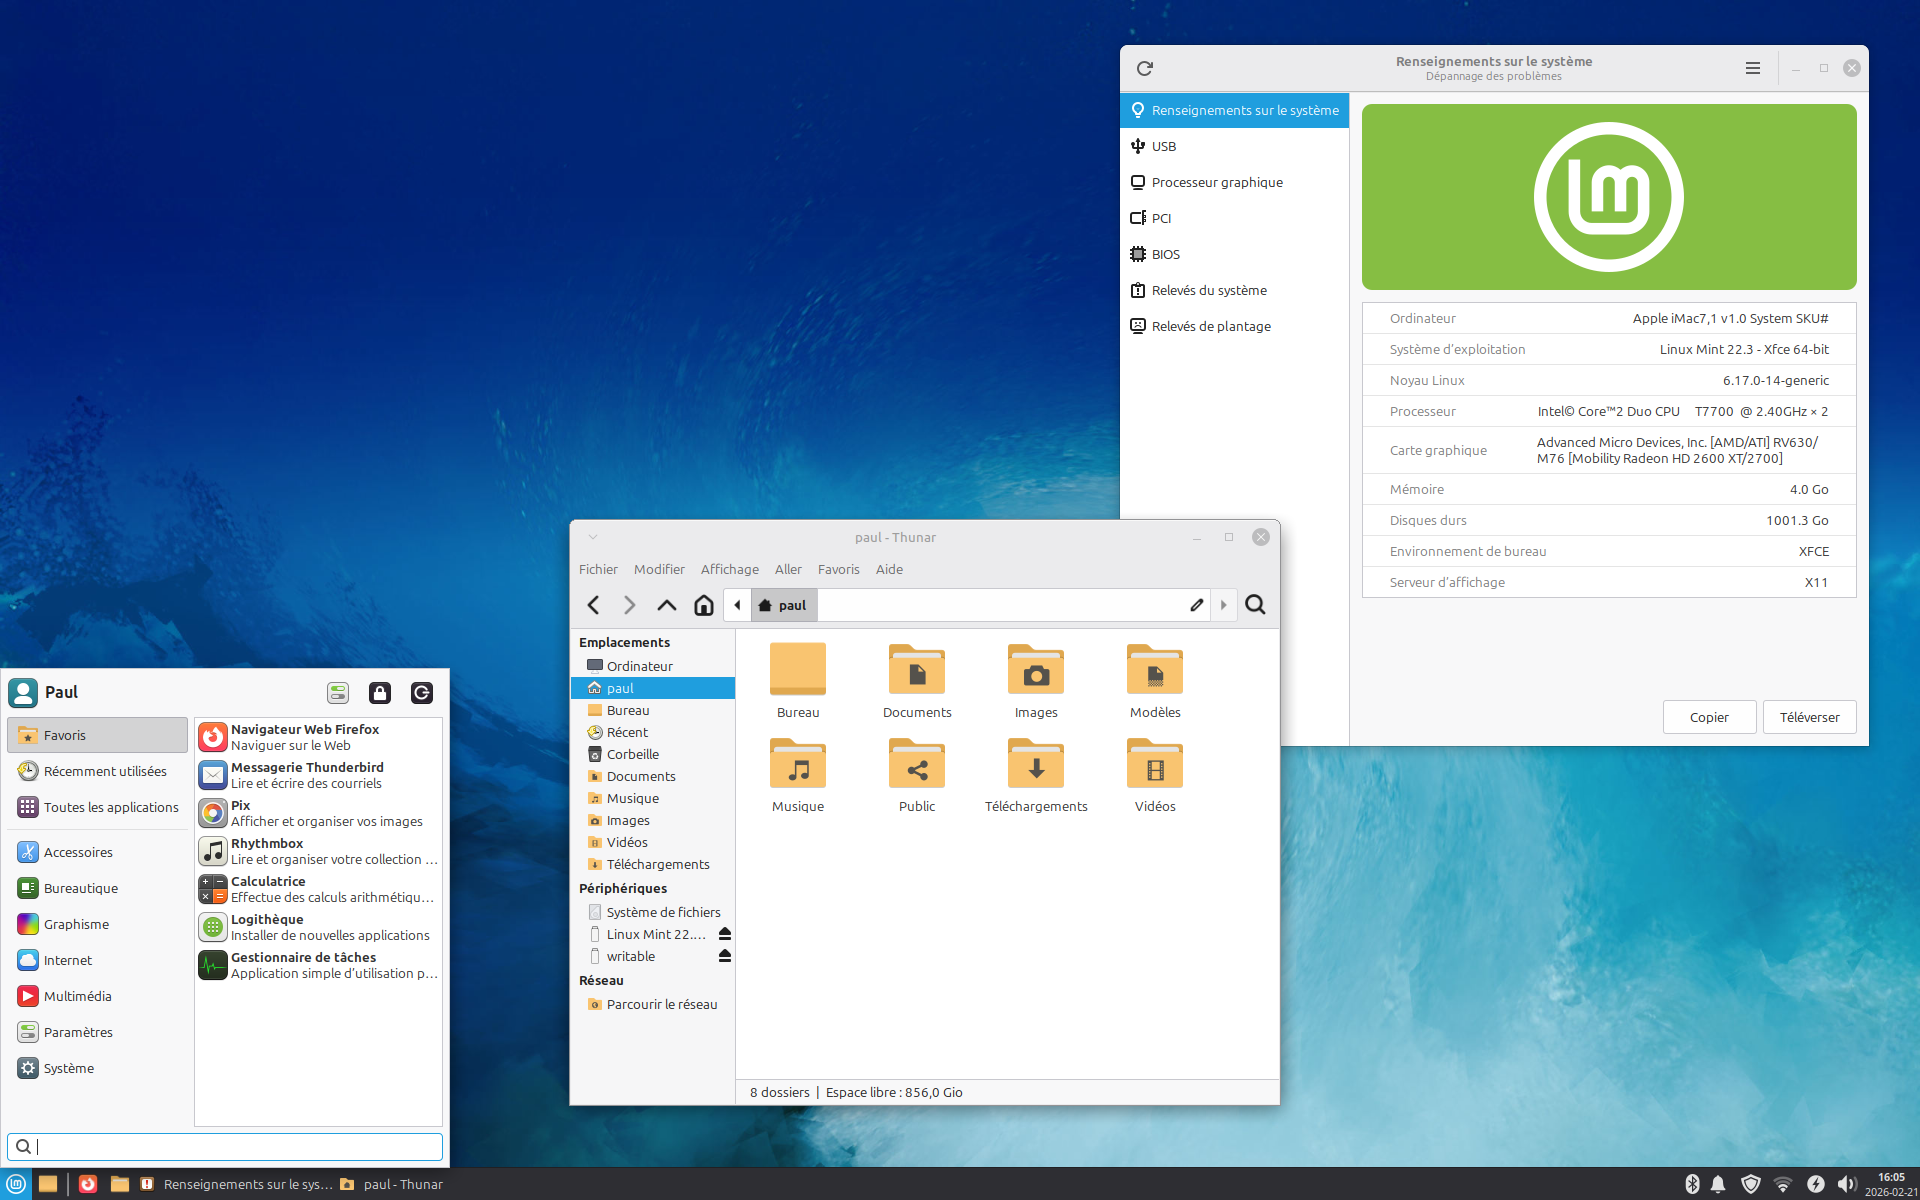Click the Téléverser button

pos(1809,717)
